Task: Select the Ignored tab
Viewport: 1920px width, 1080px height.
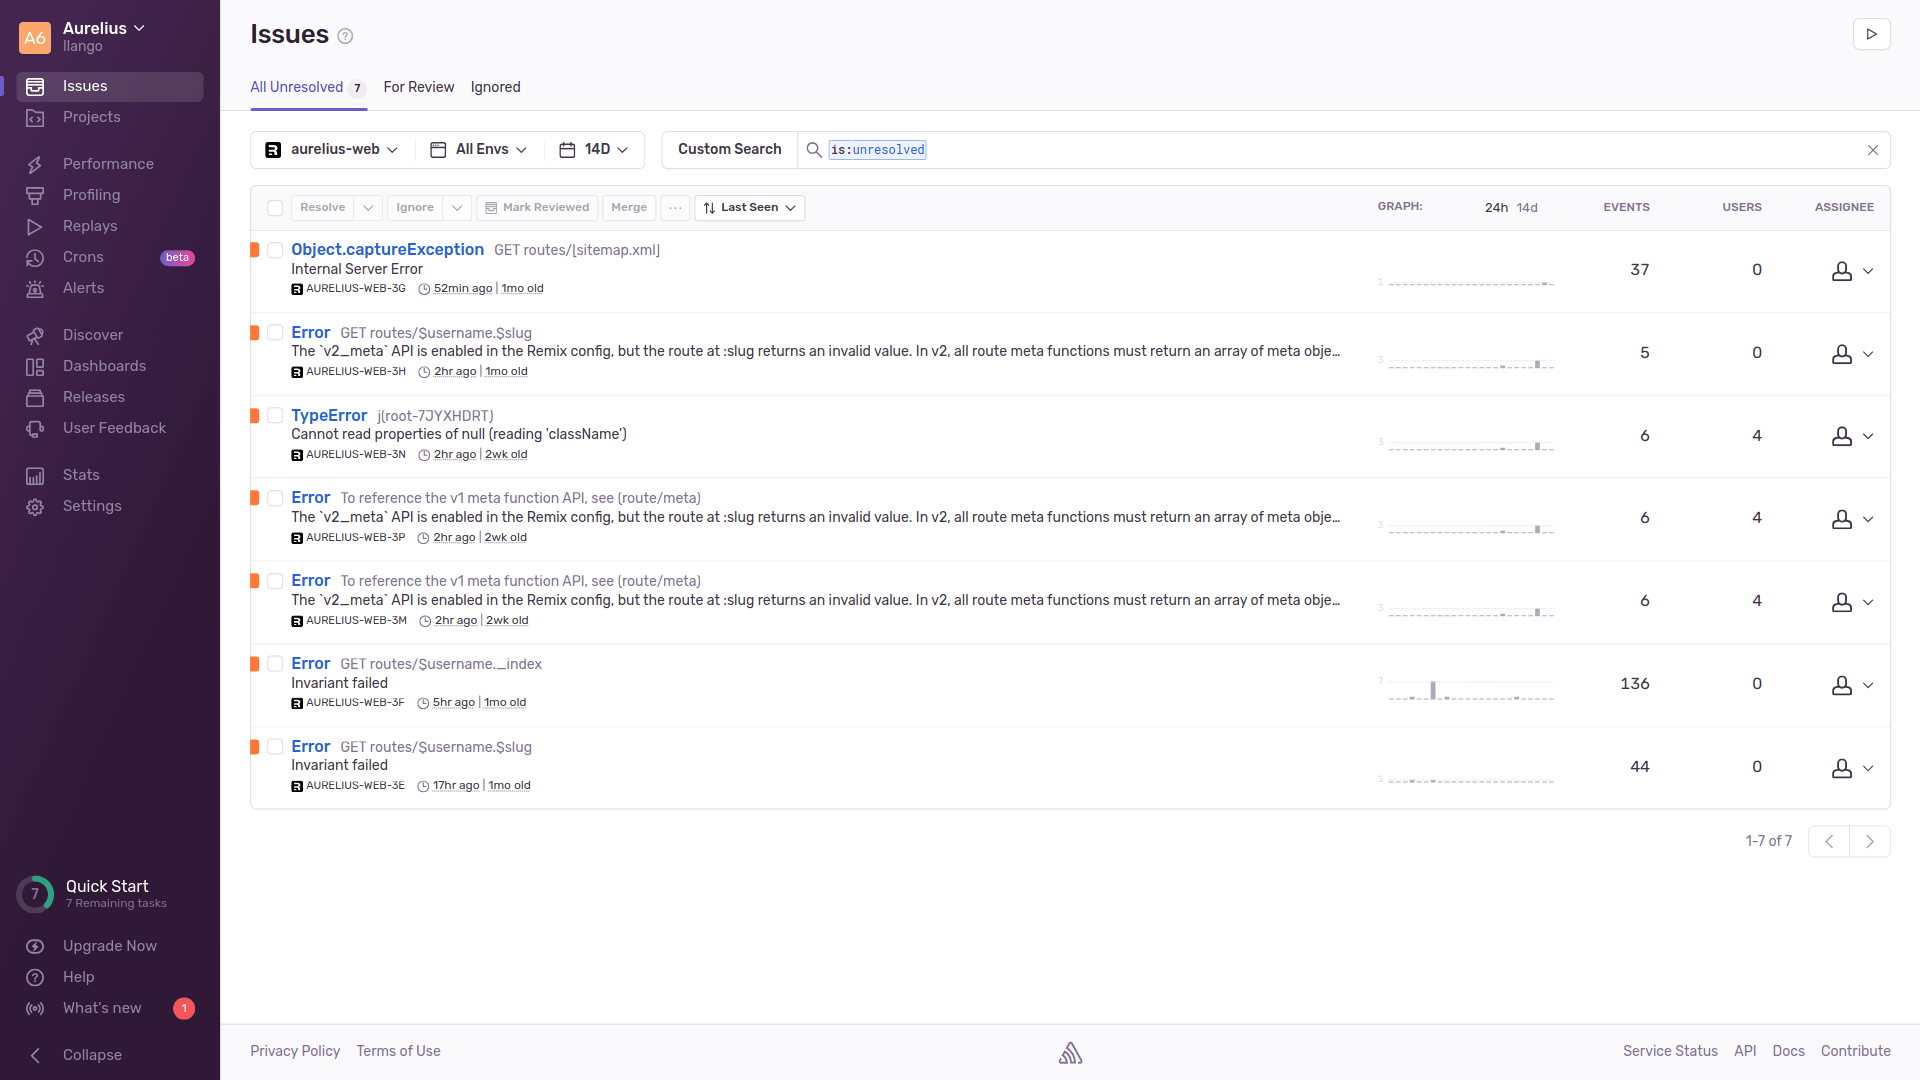Action: tap(495, 86)
